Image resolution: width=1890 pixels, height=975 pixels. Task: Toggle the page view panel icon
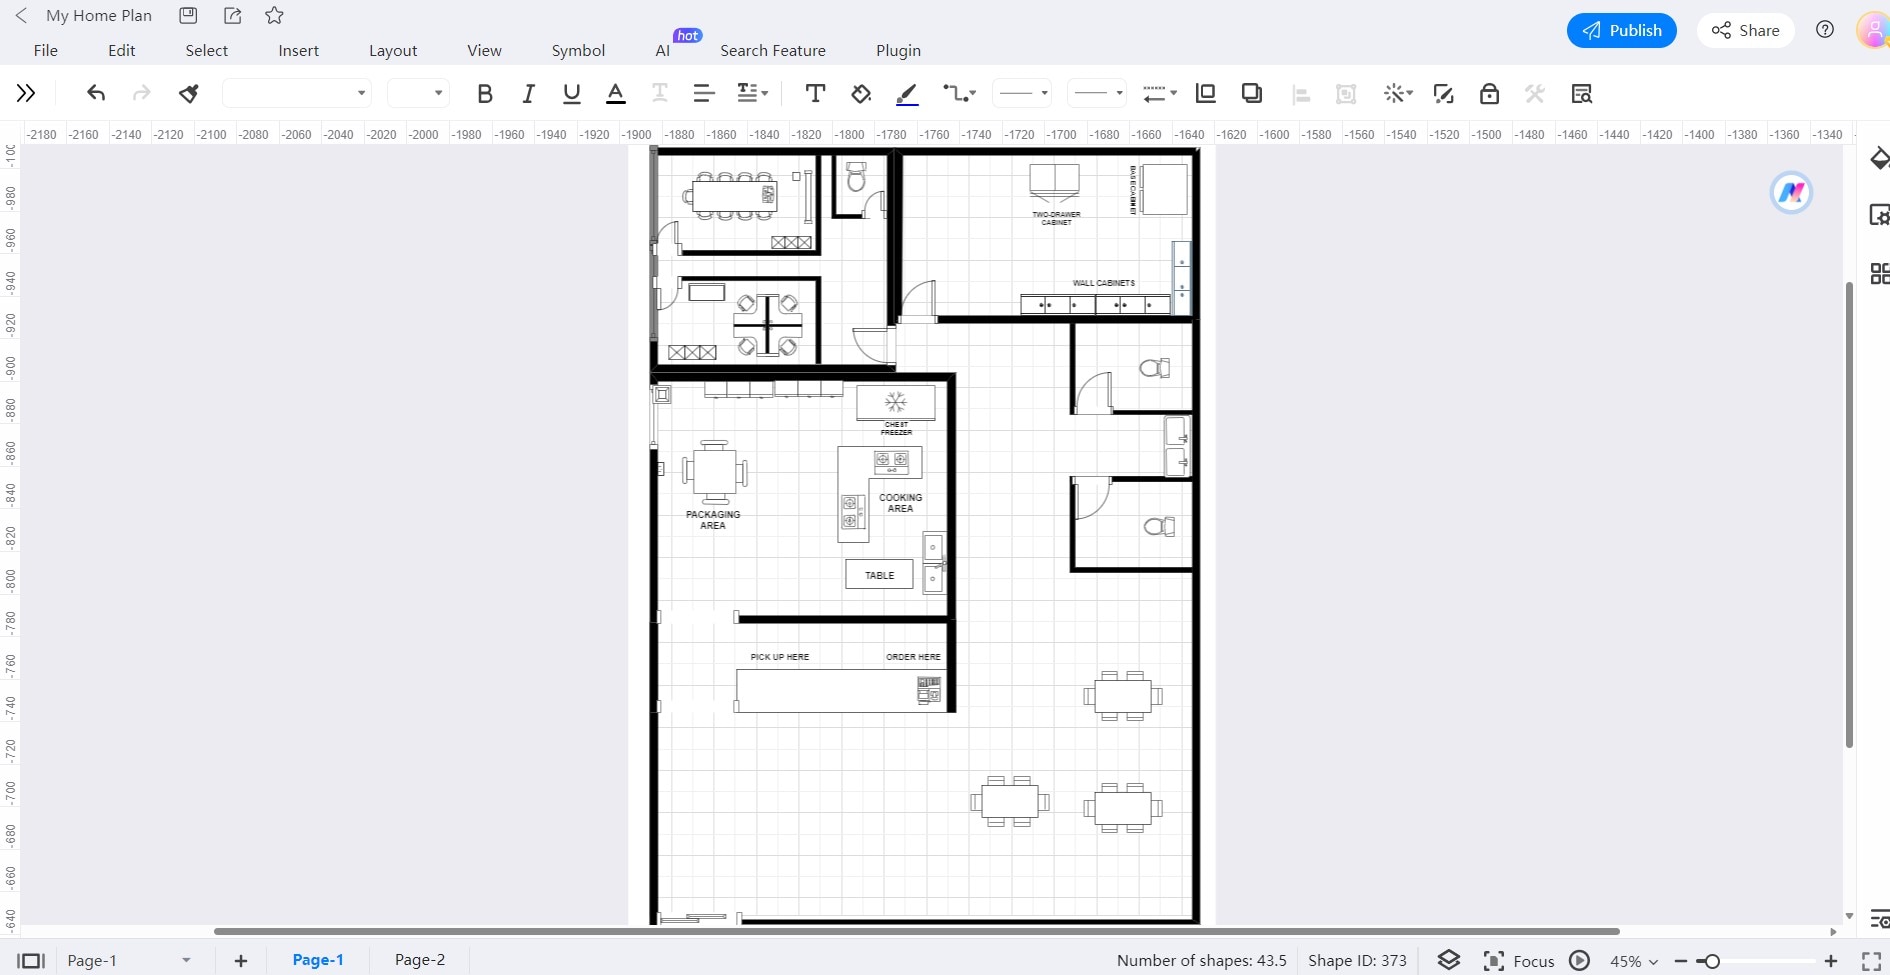pyautogui.click(x=32, y=960)
